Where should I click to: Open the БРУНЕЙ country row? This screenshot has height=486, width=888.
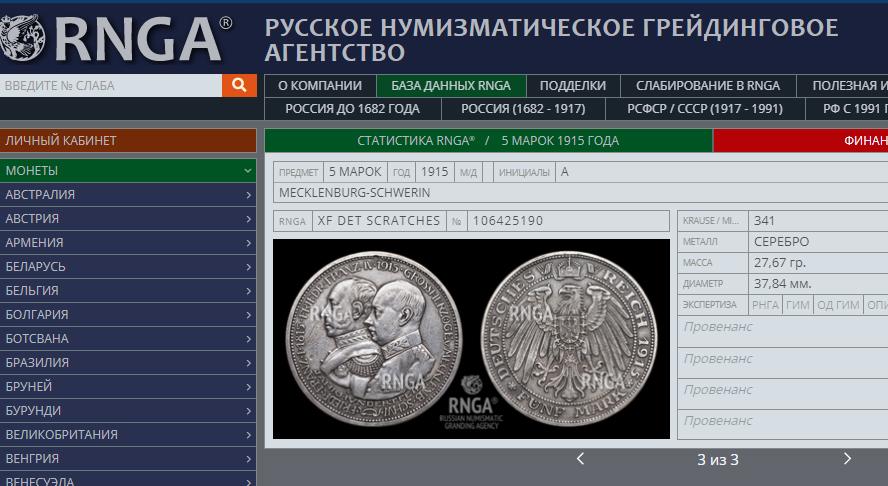pos(128,387)
